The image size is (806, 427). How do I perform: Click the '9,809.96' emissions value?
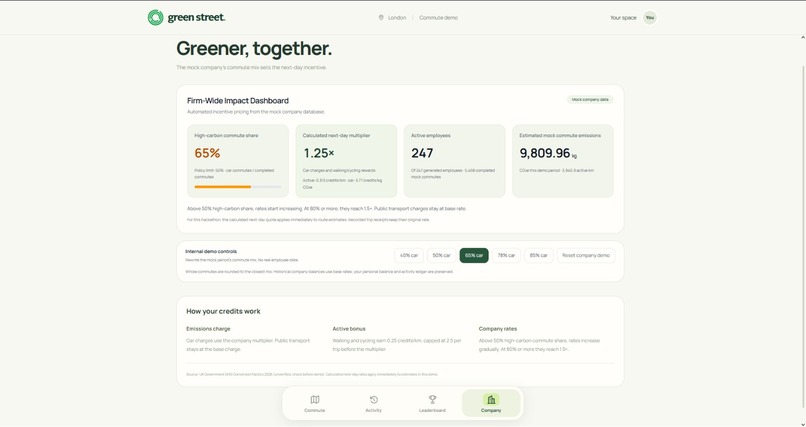545,153
